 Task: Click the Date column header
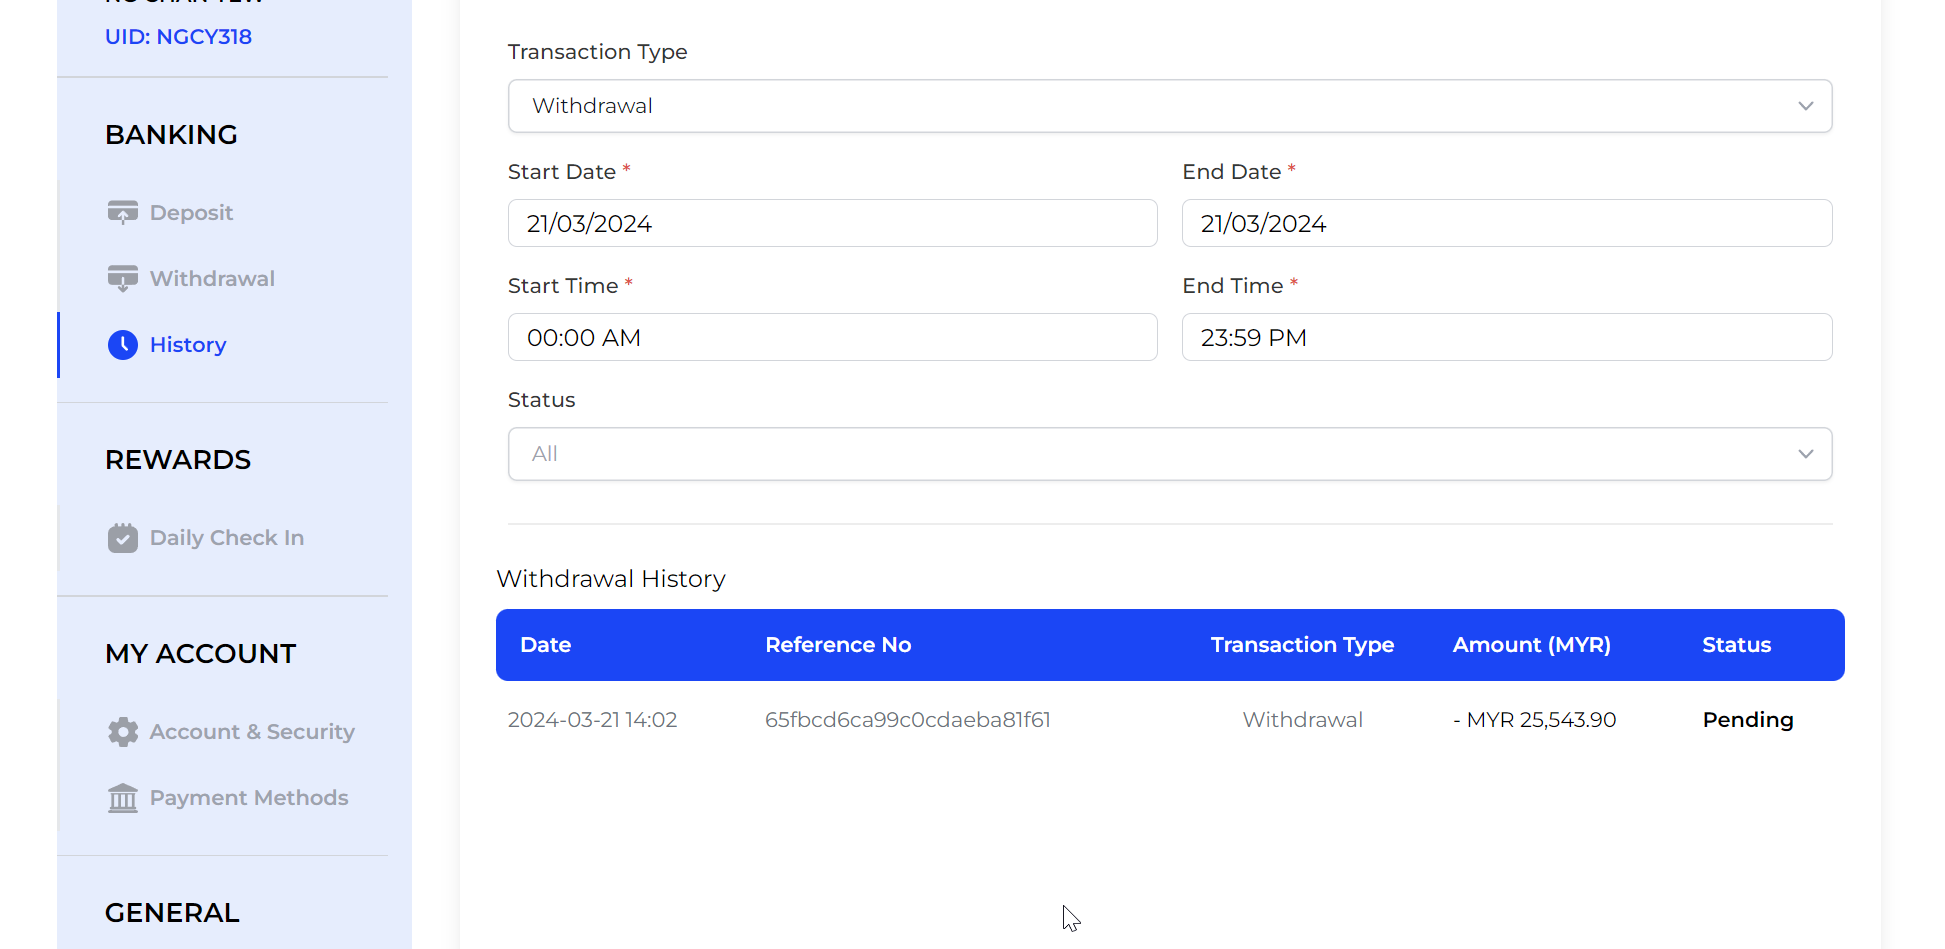pos(545,645)
